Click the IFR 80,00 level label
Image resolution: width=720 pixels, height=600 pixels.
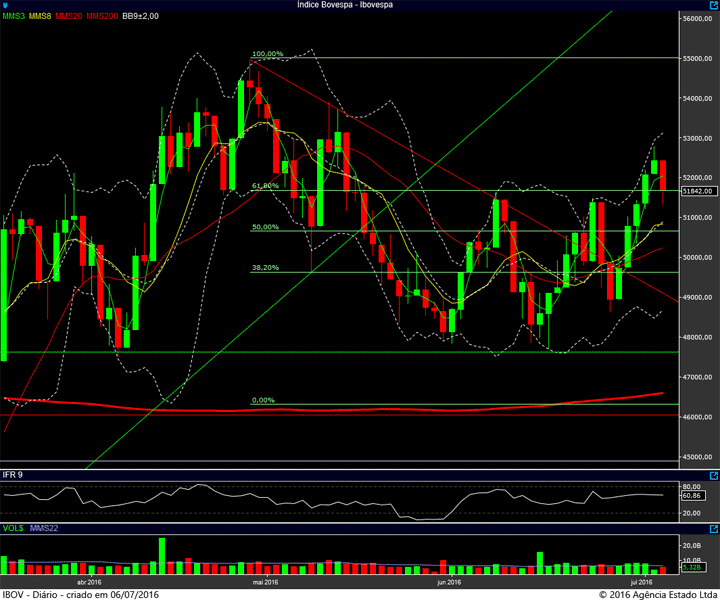coord(692,487)
